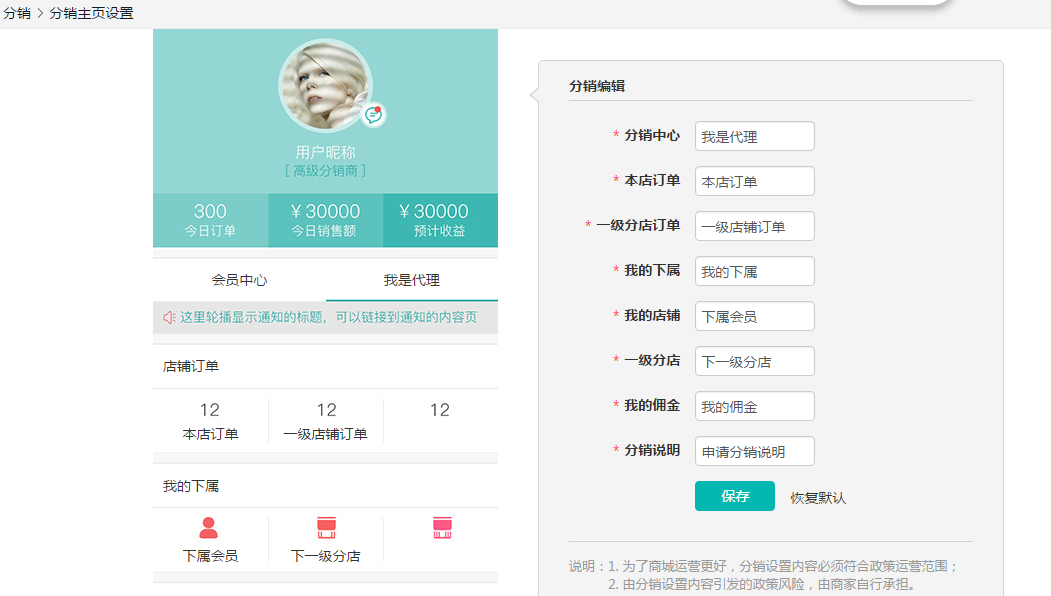Screen dimensions: 1051x596
Task: Click the 分销中心 input field
Action: [754, 136]
